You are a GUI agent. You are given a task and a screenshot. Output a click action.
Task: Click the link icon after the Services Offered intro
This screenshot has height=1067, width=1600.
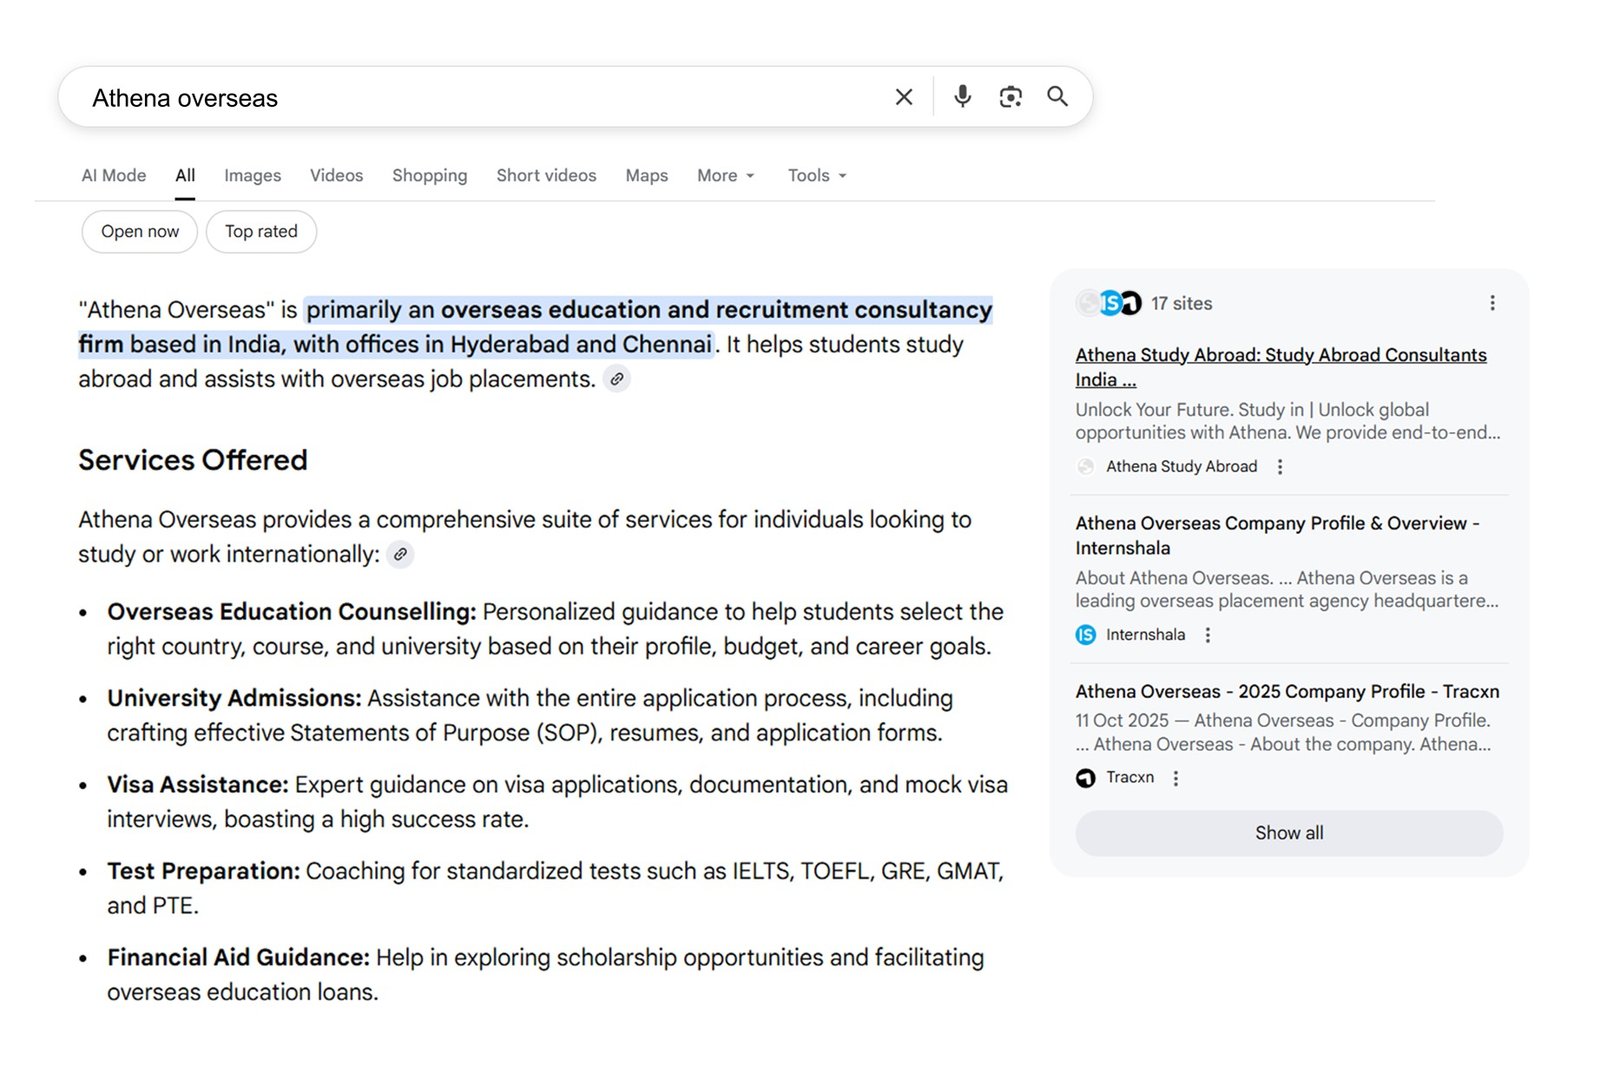tap(400, 554)
